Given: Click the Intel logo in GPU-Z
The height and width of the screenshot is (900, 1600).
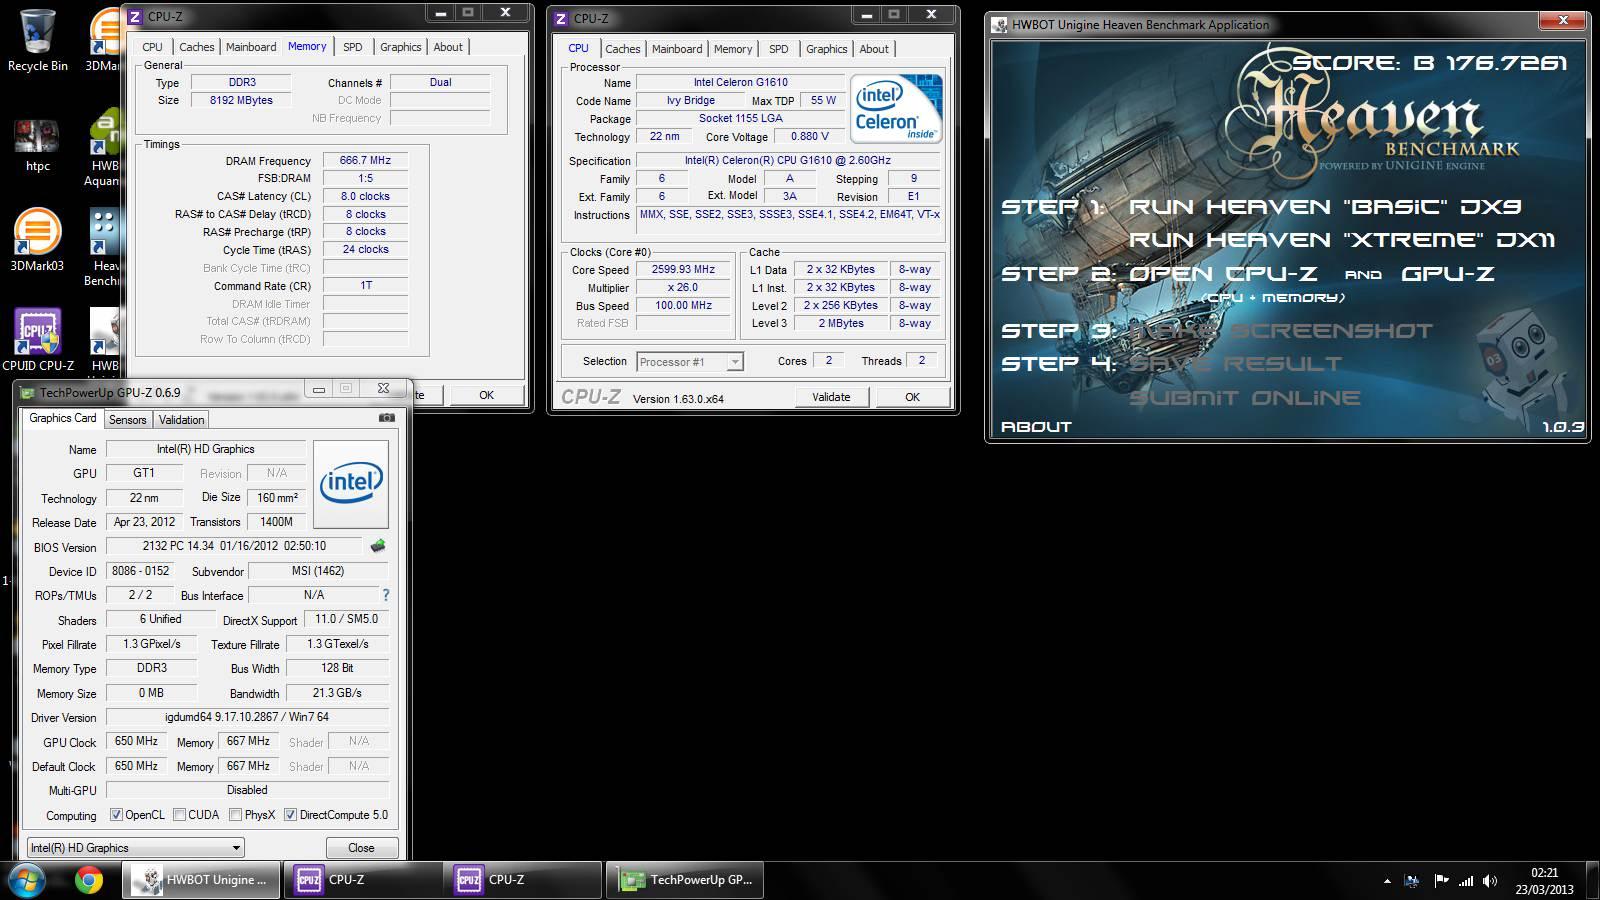Looking at the screenshot, I should point(351,484).
